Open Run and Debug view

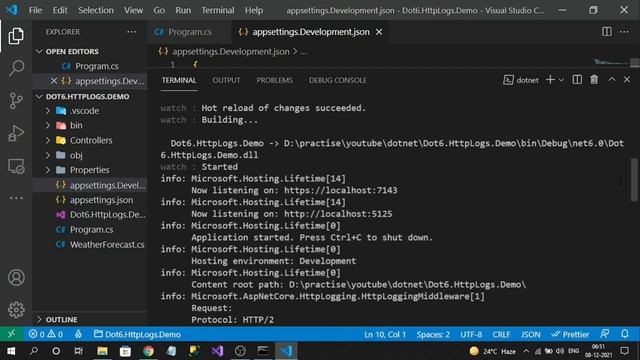pos(16,133)
